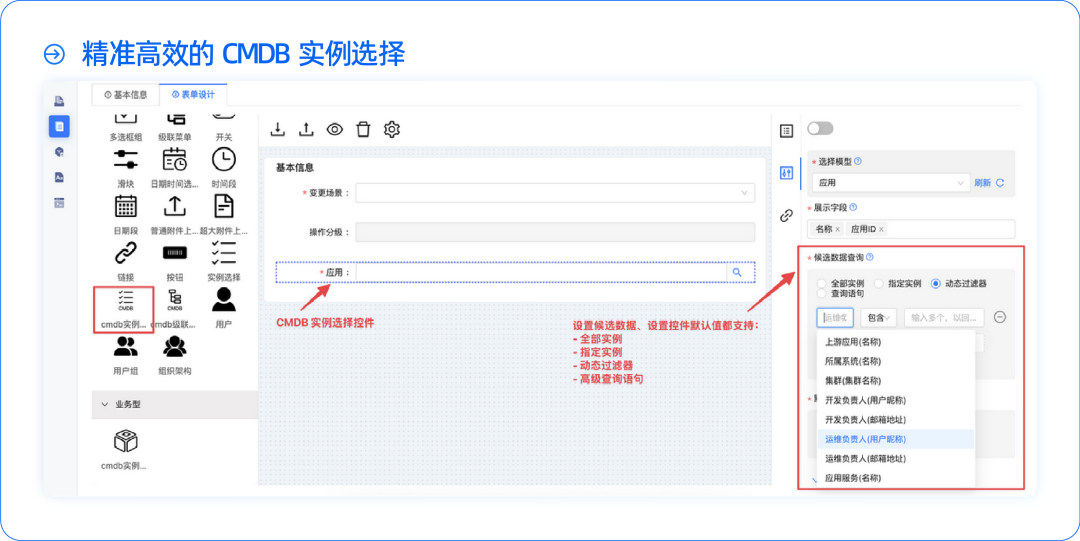Open the 选择模型 dropdown showing 应用
The height and width of the screenshot is (541, 1080).
(x=891, y=183)
